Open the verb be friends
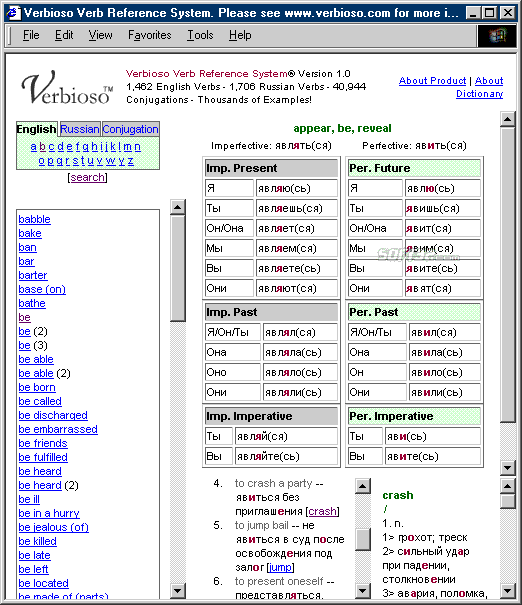The height and width of the screenshot is (605, 522). 43,443
